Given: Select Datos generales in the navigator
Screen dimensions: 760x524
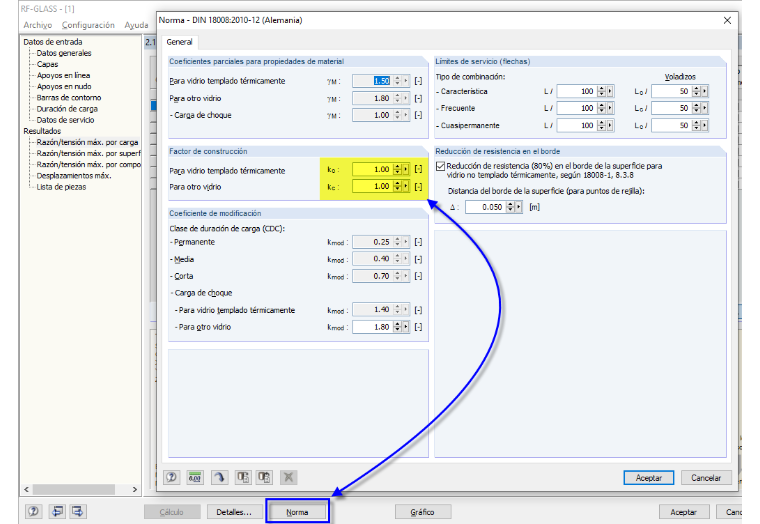Looking at the screenshot, I should point(64,53).
